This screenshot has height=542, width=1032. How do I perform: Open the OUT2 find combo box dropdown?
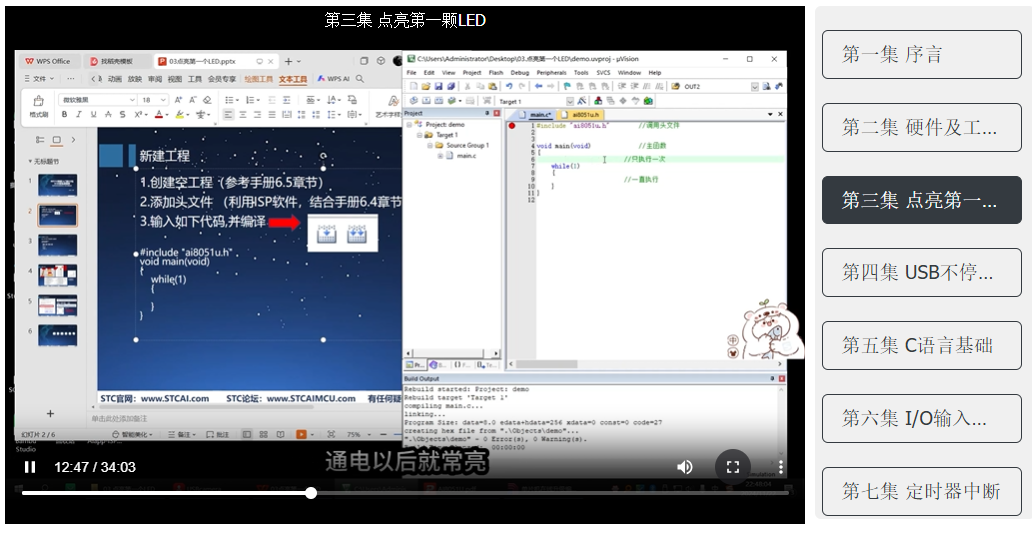coord(754,86)
